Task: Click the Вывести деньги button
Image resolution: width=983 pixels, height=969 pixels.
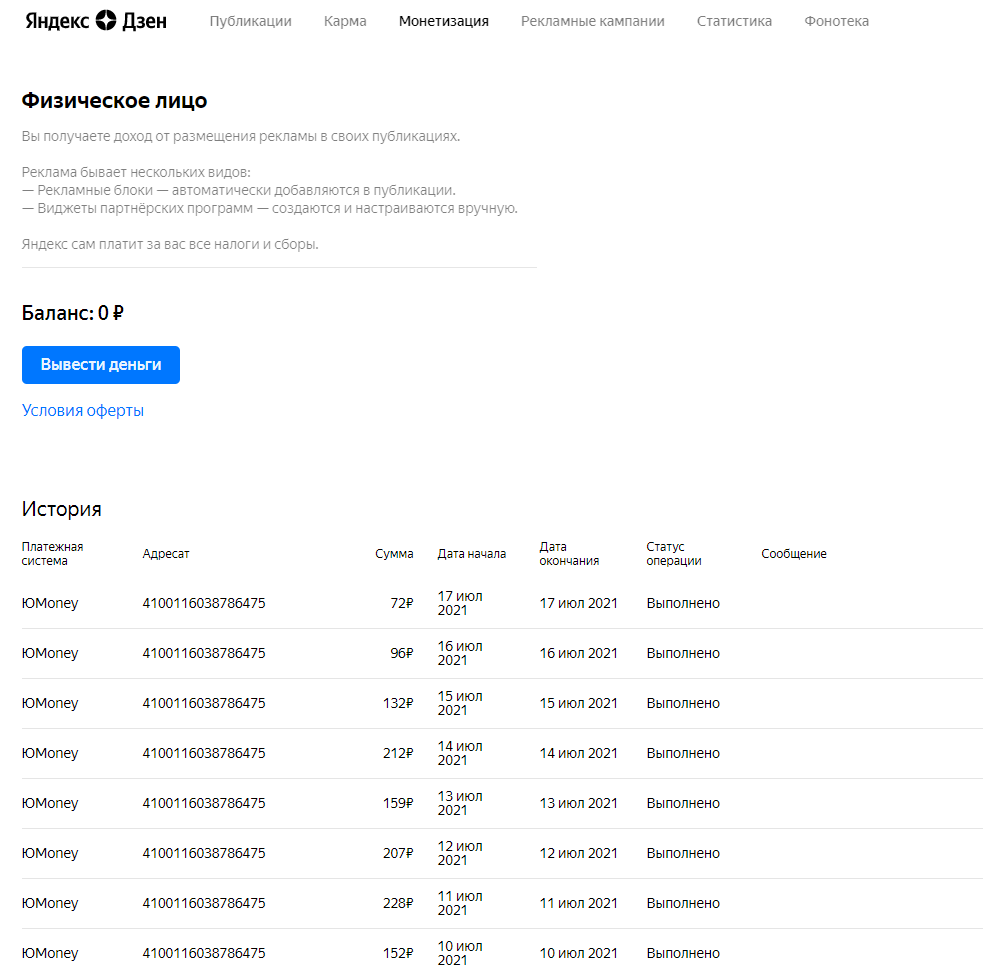Action: click(101, 365)
